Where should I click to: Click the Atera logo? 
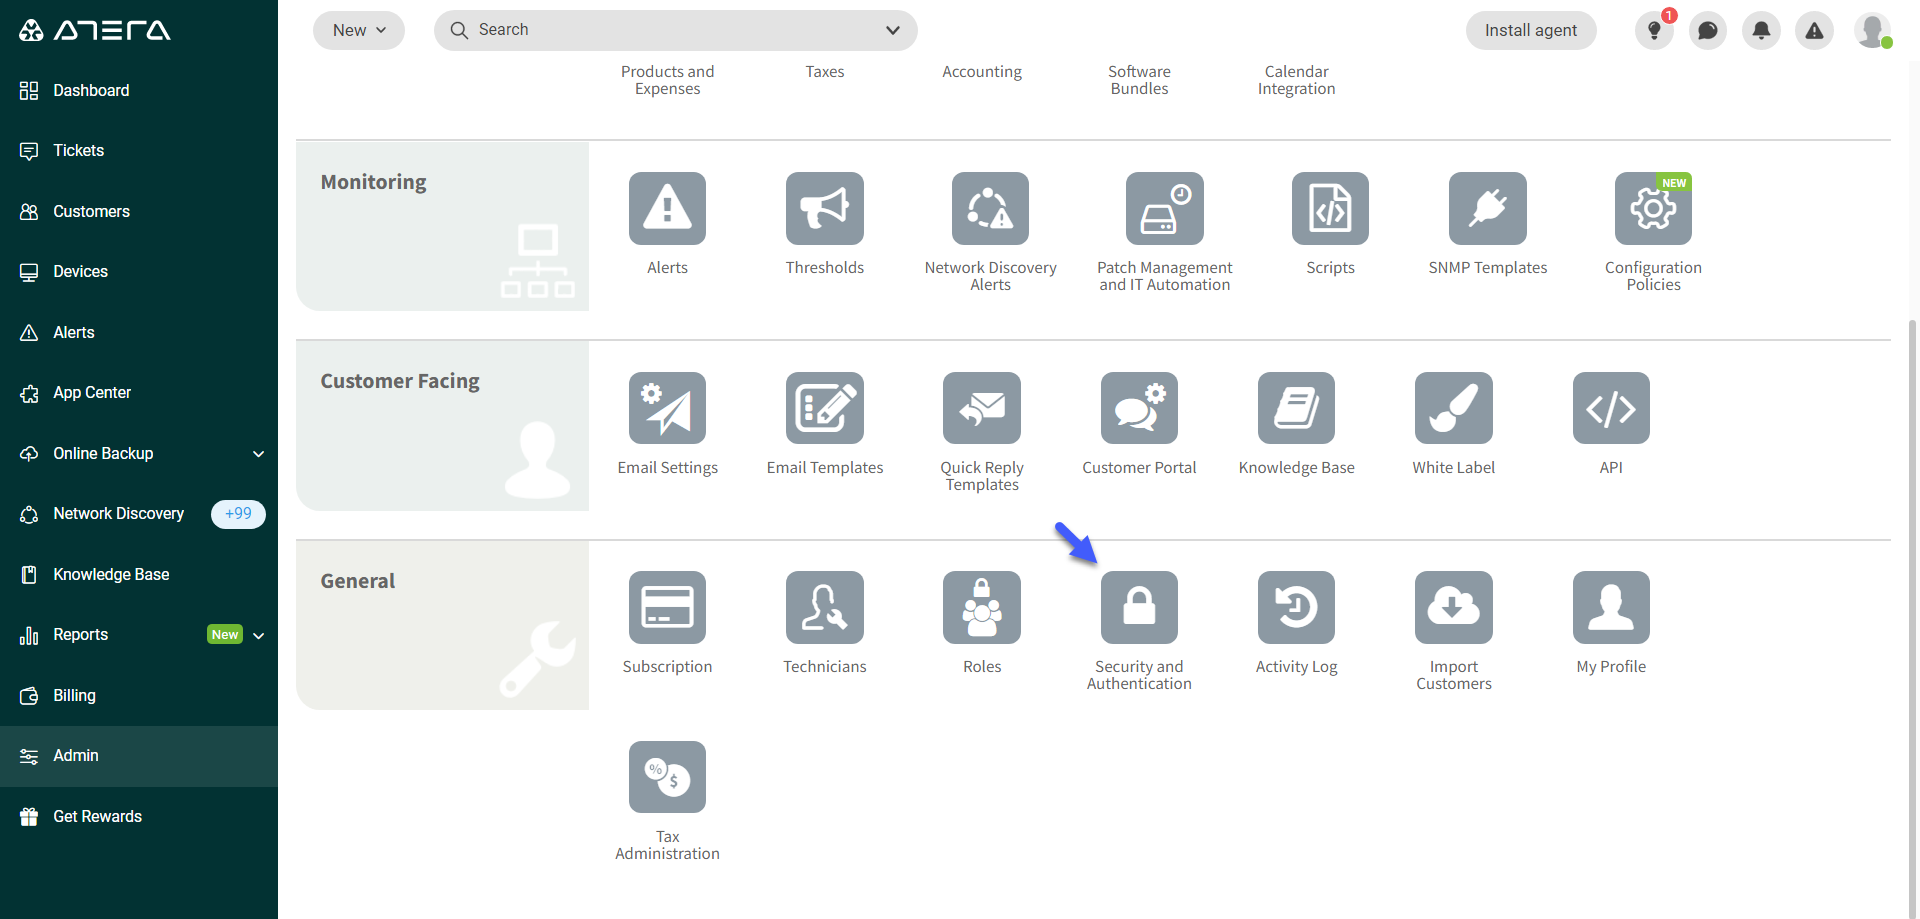coord(95,30)
